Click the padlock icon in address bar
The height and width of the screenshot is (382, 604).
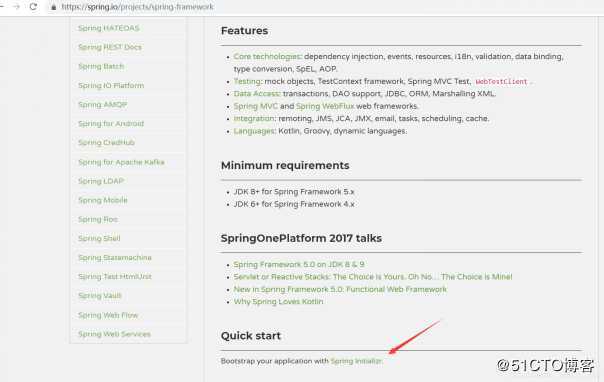54,7
